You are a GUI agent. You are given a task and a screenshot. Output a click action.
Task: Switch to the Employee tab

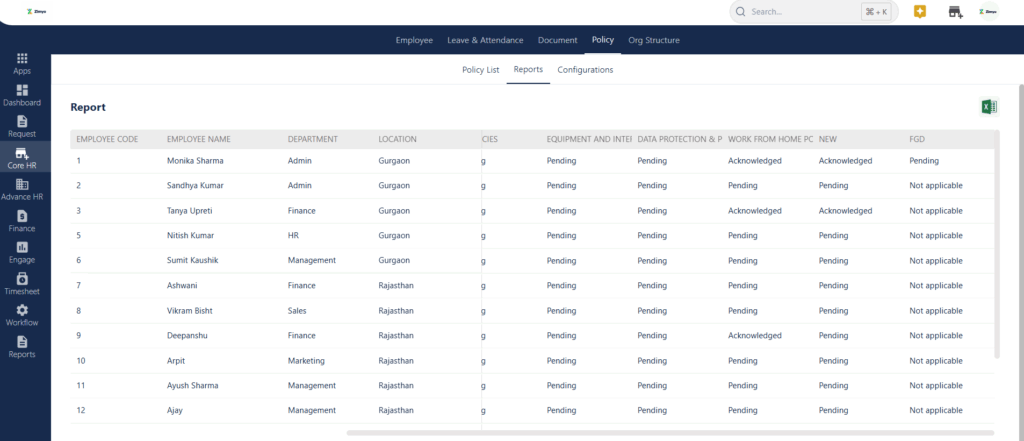click(x=414, y=41)
